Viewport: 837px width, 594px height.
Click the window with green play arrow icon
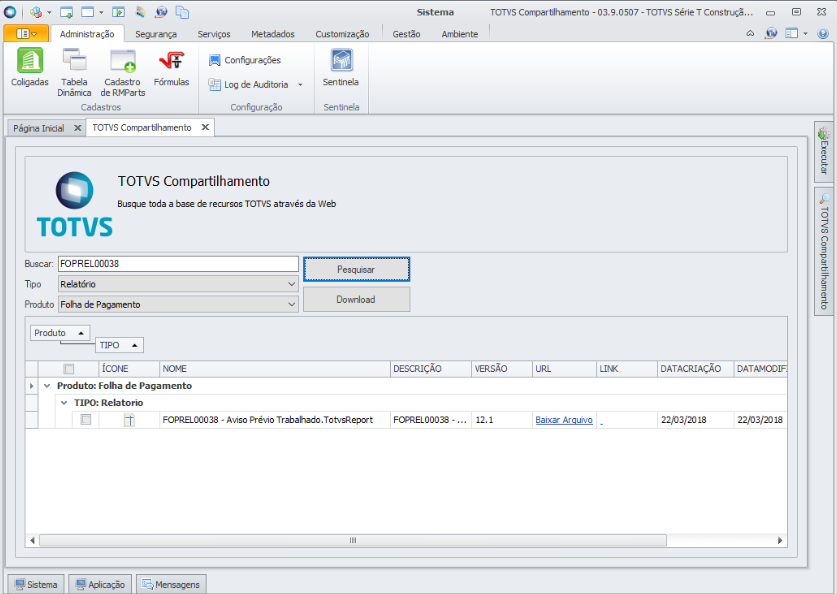118,12
